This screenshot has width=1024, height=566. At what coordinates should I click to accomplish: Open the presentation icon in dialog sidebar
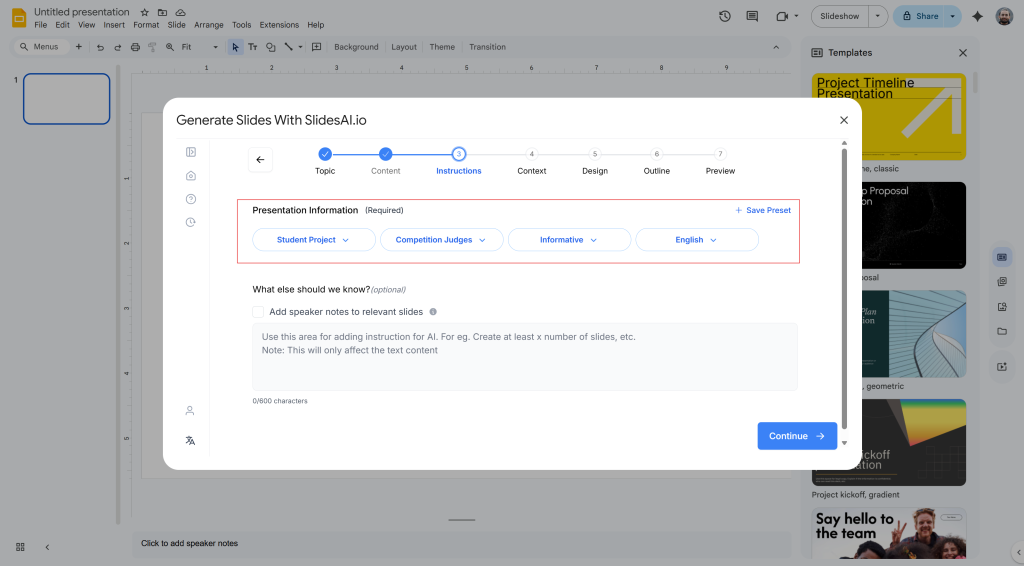191,152
